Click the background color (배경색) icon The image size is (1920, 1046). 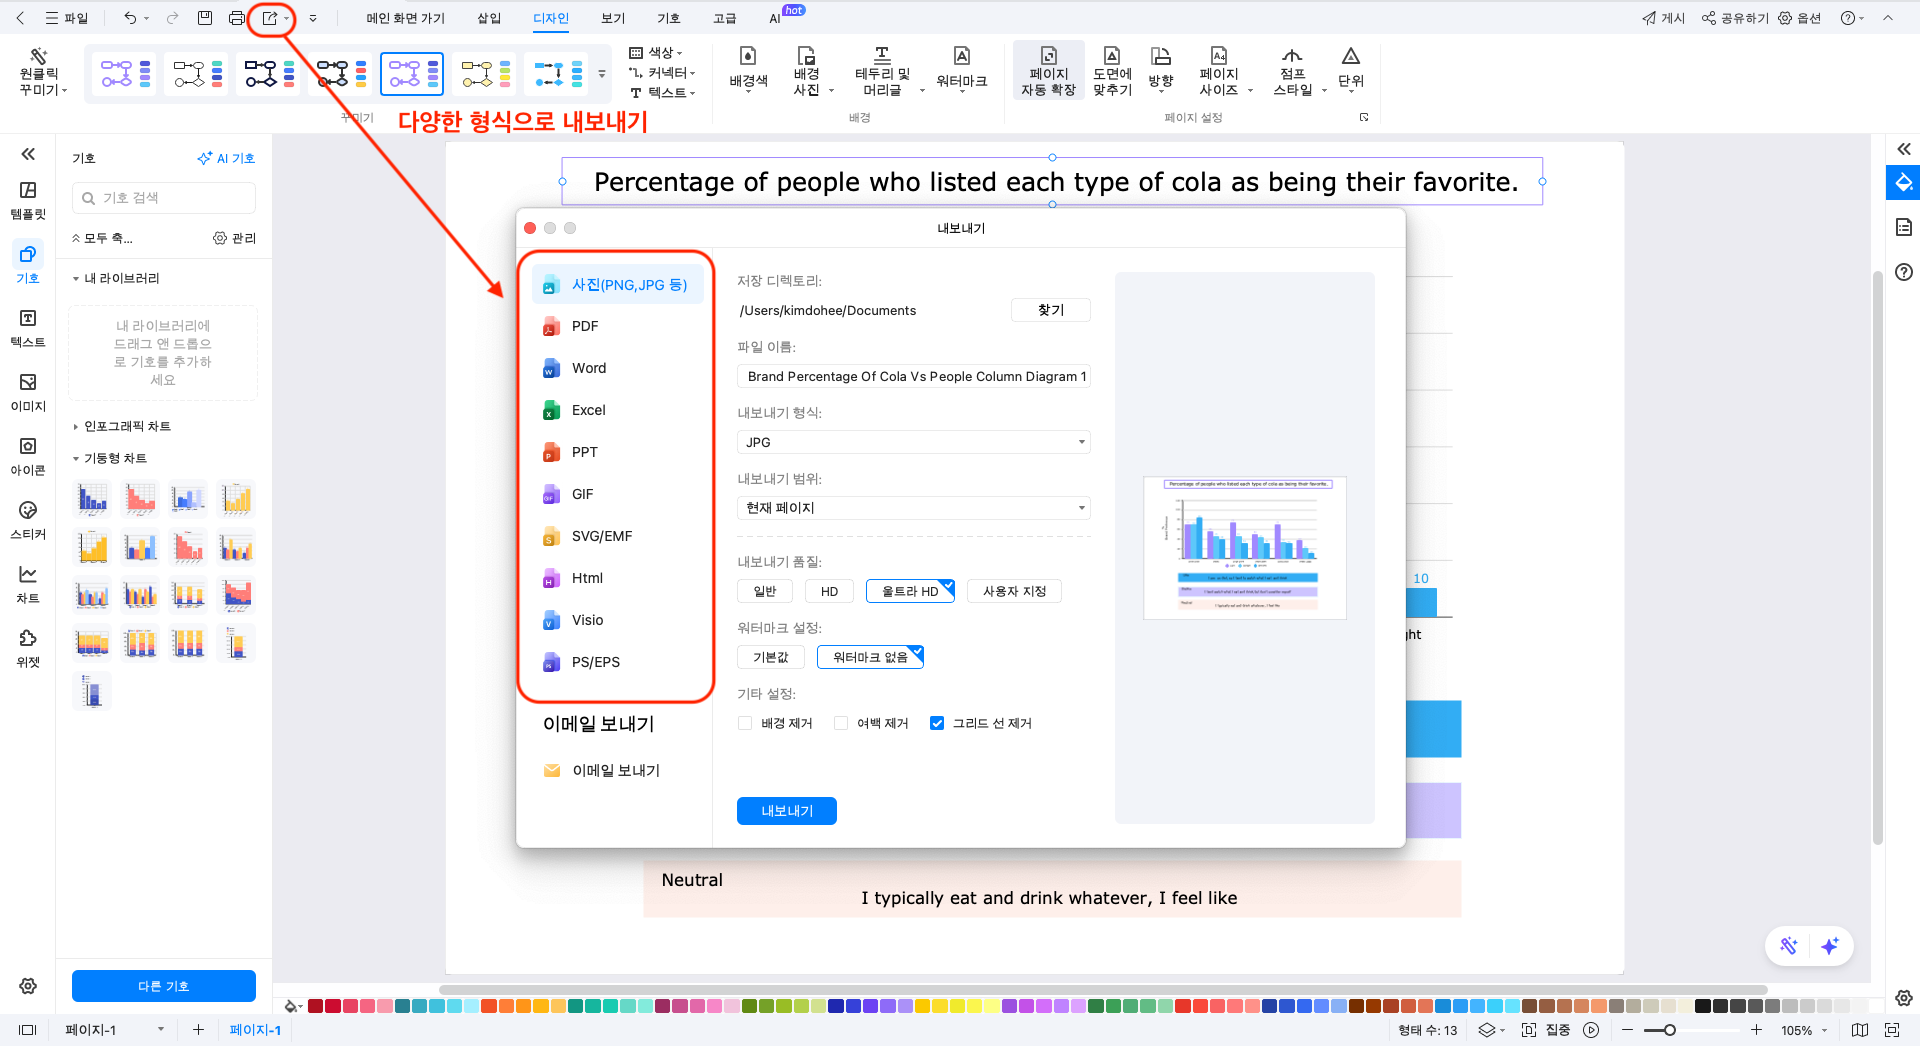tap(748, 68)
